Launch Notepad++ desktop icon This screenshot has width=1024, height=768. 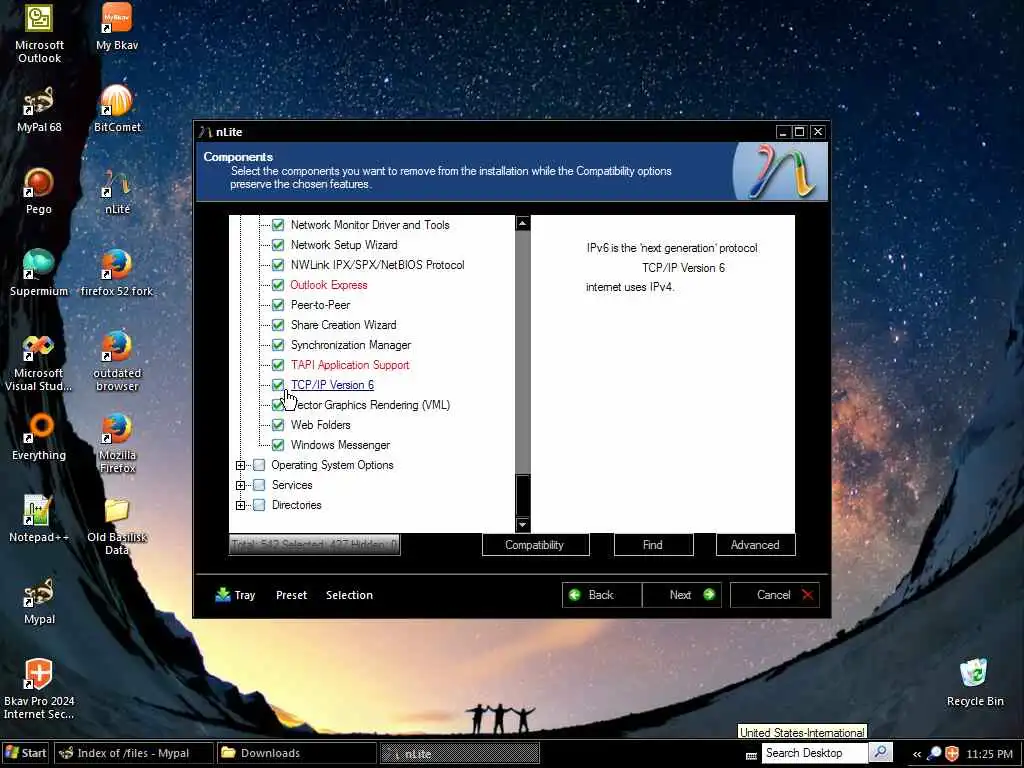coord(39,520)
